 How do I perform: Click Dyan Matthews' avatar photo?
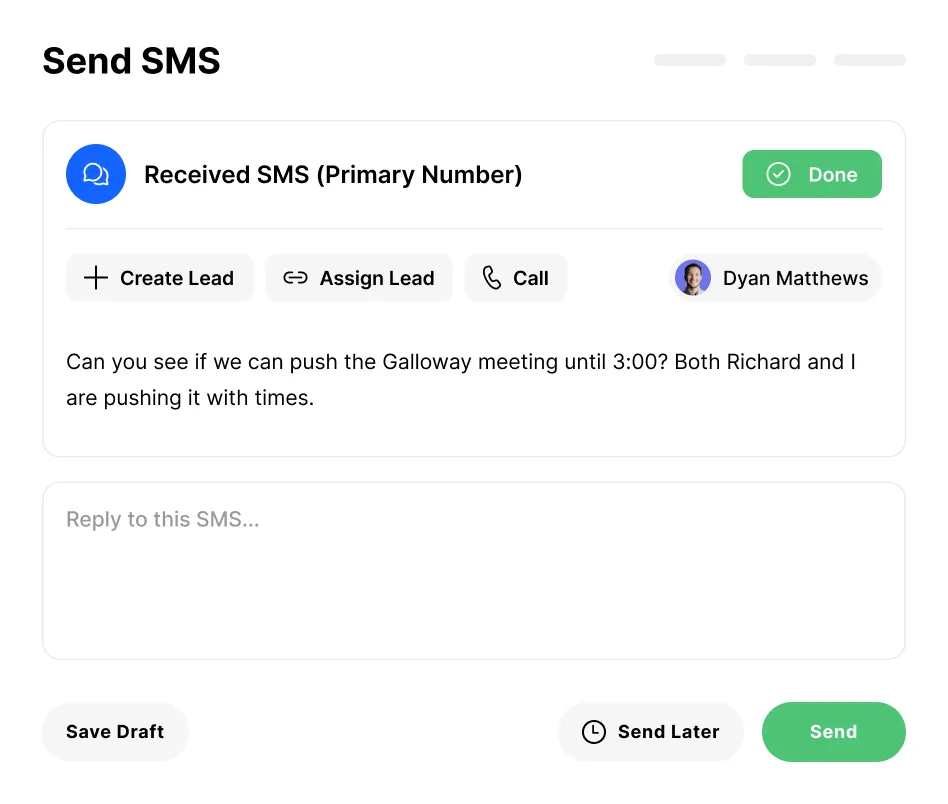point(693,278)
